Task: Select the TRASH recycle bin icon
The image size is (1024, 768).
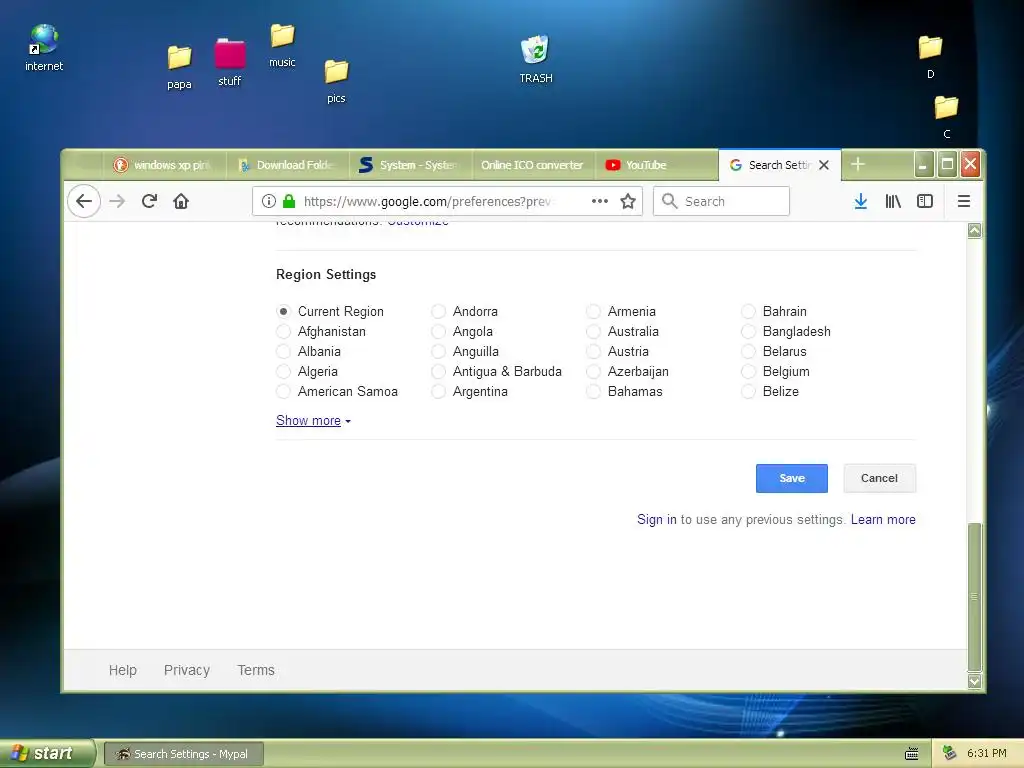Action: (x=536, y=59)
